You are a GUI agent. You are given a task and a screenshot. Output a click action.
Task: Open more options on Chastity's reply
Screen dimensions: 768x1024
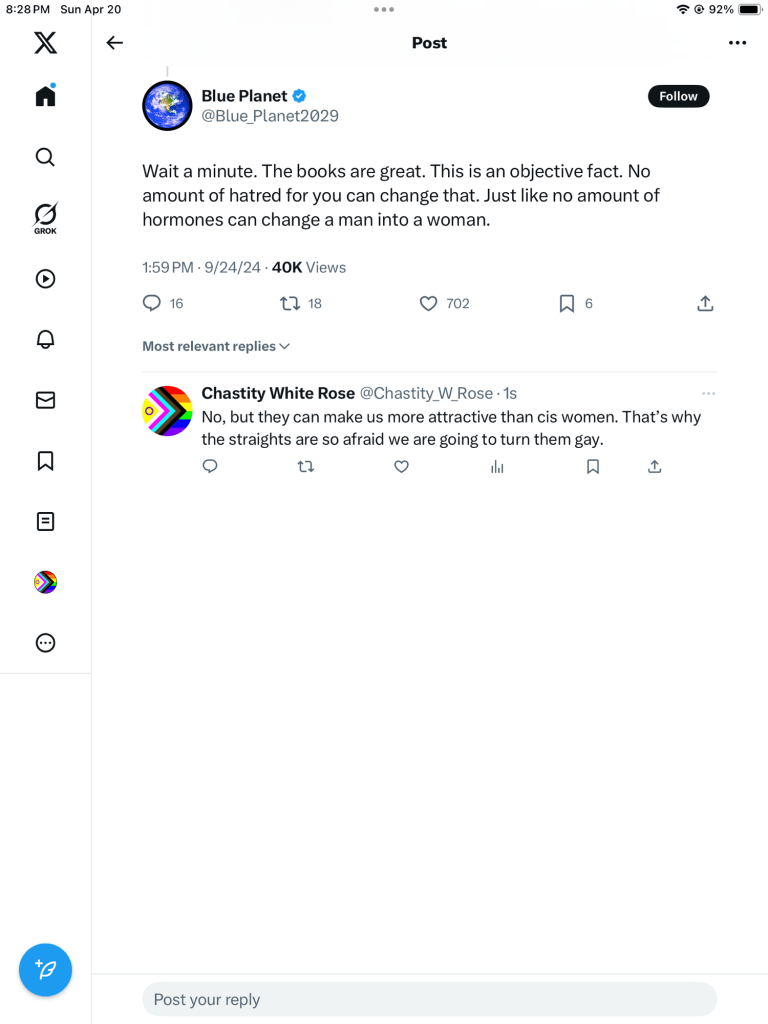[x=708, y=393]
